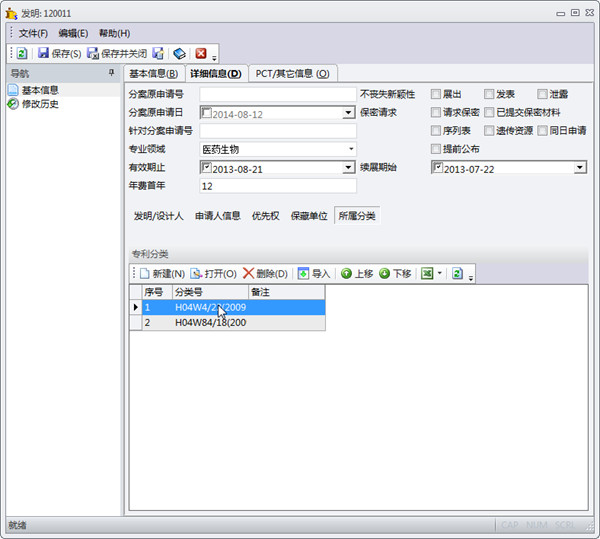Open the 文件(F) menu
This screenshot has width=600, height=539.
[x=33, y=33]
